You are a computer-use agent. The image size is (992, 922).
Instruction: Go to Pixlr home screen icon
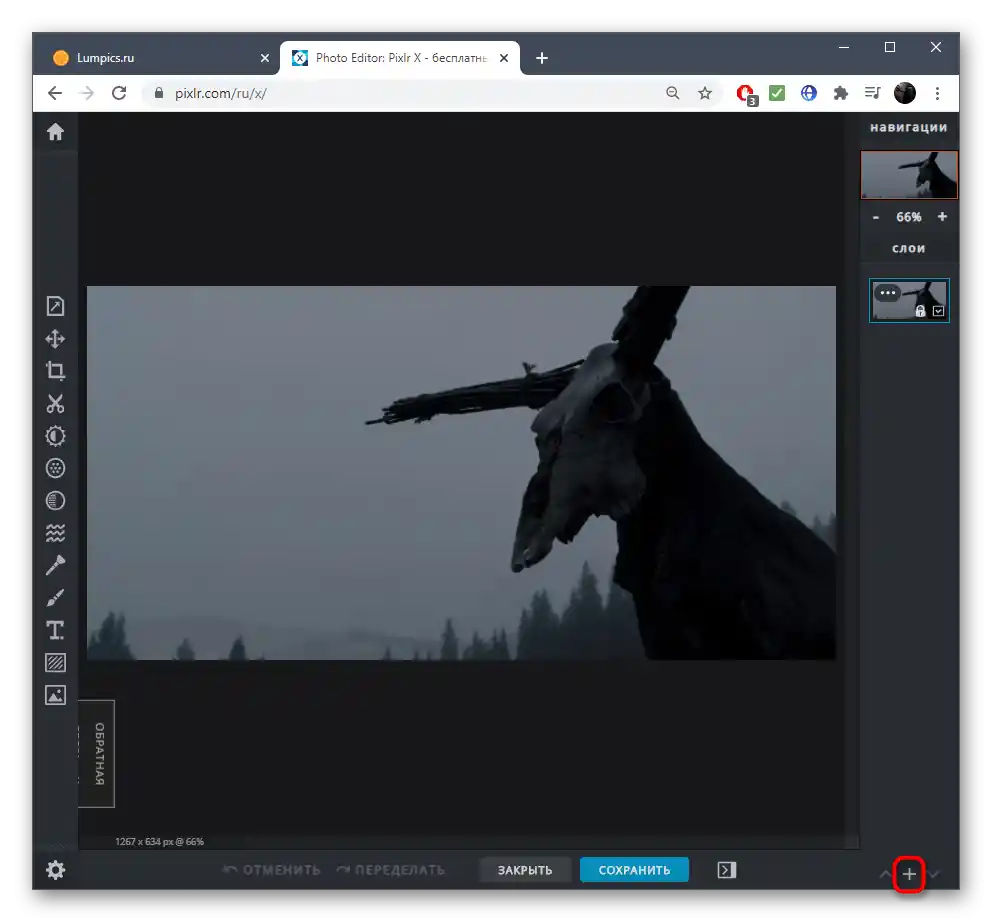point(55,132)
